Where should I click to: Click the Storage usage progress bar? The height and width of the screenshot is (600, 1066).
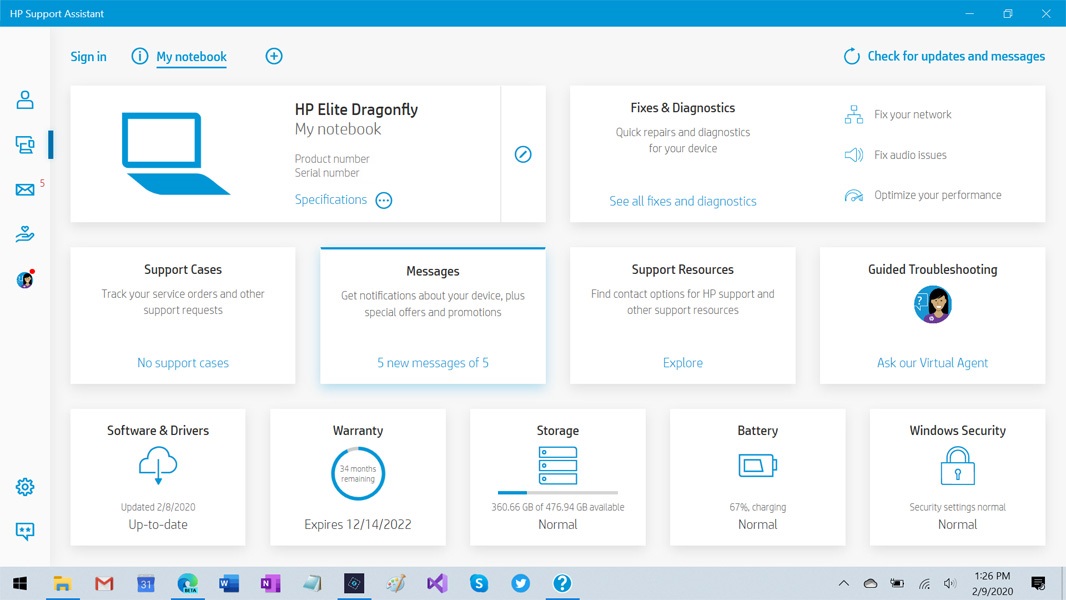557,492
